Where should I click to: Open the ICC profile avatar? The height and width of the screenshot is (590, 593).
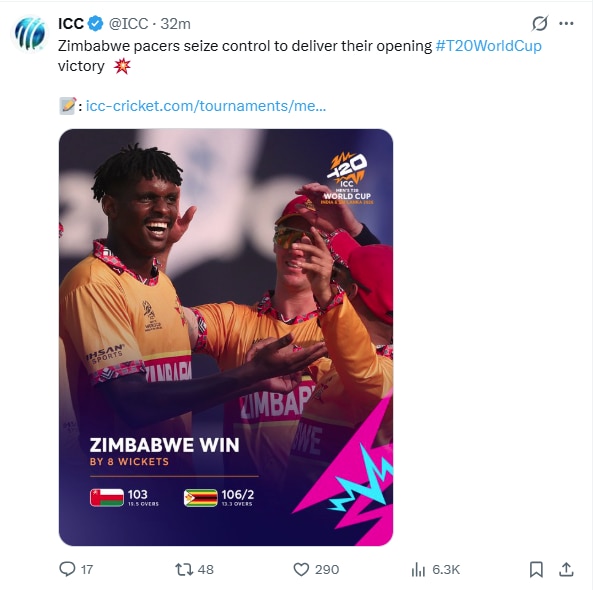pyautogui.click(x=30, y=33)
